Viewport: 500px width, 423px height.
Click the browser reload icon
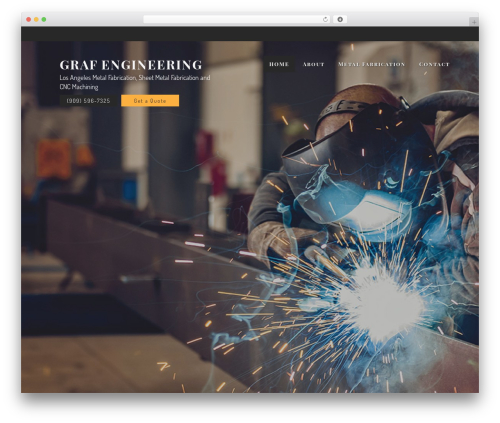click(325, 19)
